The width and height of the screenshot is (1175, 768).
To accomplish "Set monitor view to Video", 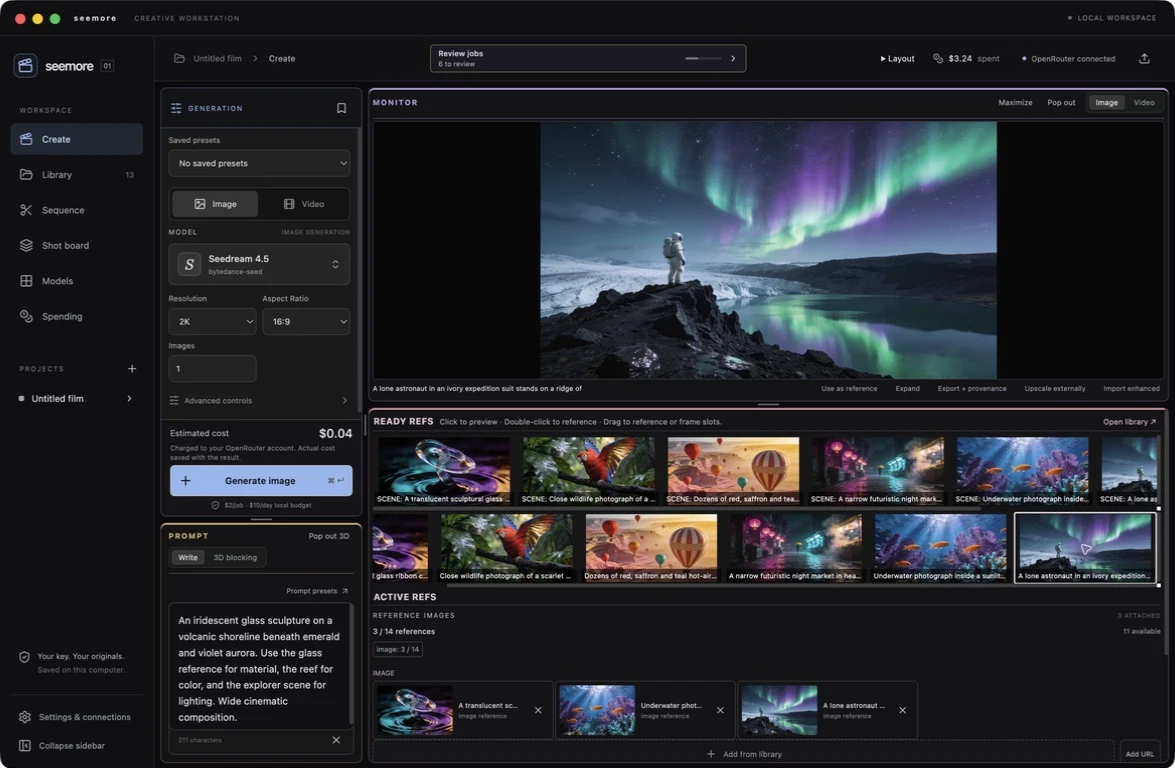I will pos(1144,103).
